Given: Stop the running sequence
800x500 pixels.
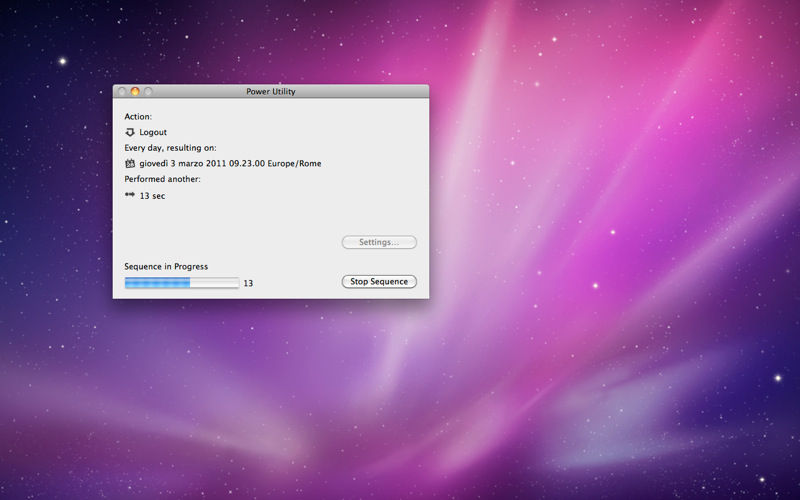Looking at the screenshot, I should pyautogui.click(x=379, y=282).
